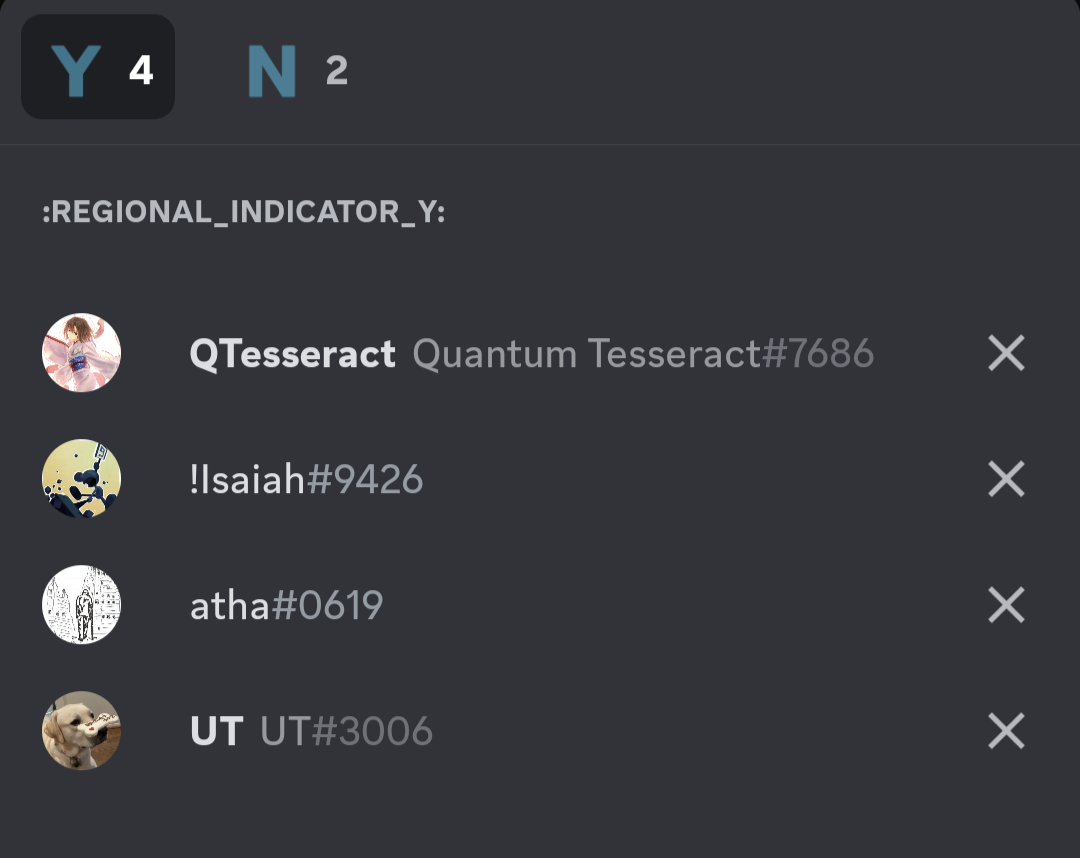Click the reaction count 2 beside N
Viewport: 1080px width, 858px height.
coord(336,71)
